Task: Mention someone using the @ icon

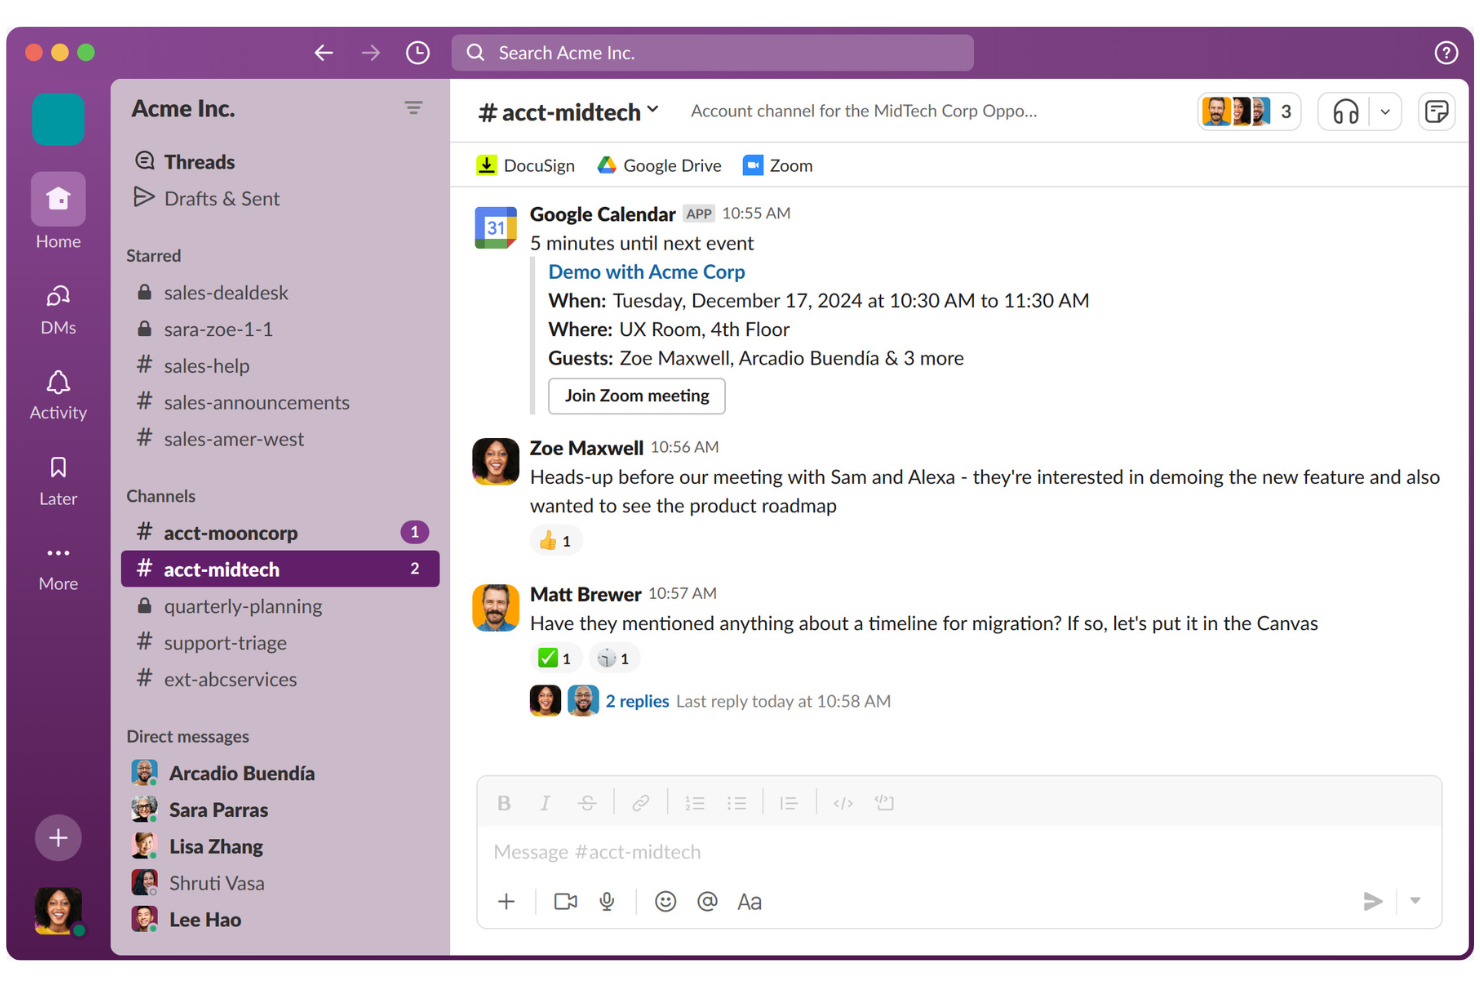Action: (x=707, y=901)
